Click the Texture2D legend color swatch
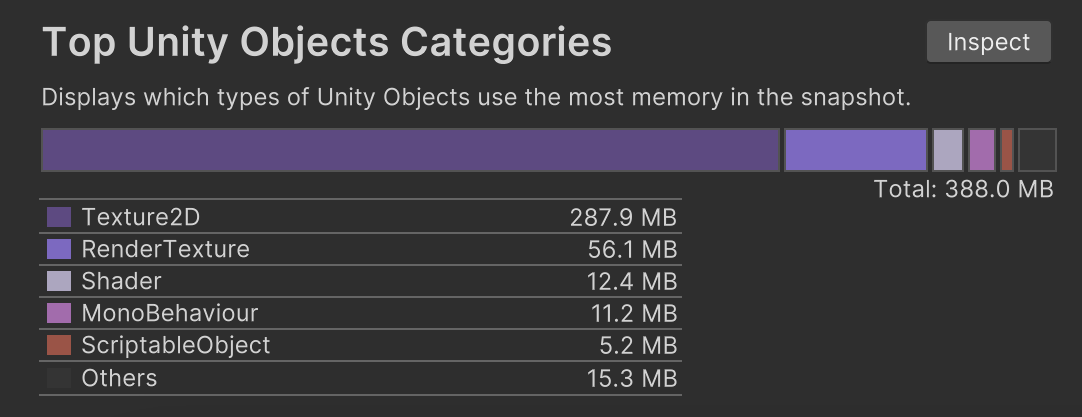This screenshot has width=1082, height=417. click(x=59, y=217)
